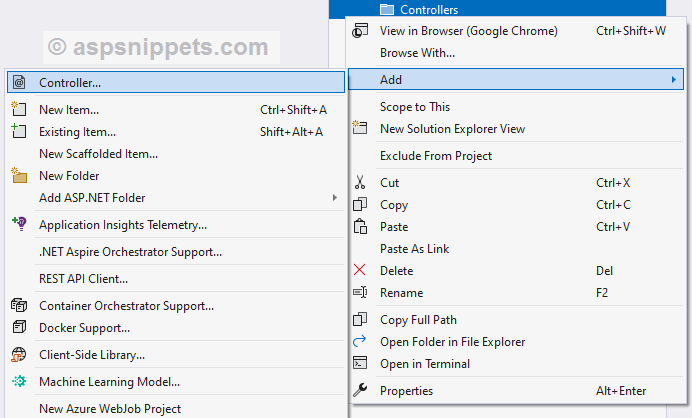
Task: Select Delete from context menu
Action: click(x=515, y=271)
